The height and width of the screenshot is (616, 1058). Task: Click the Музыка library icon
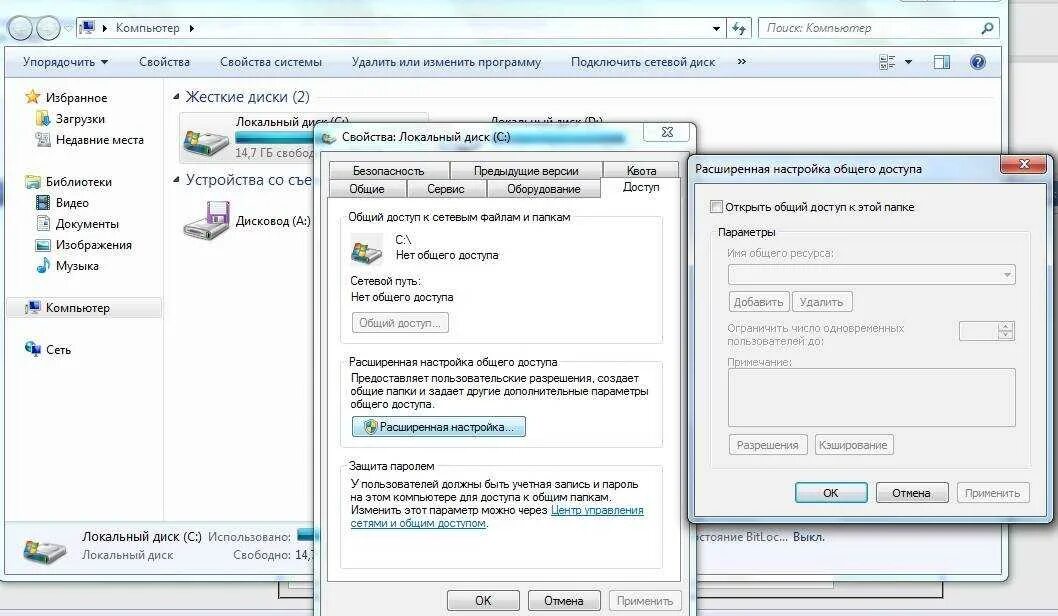[x=43, y=266]
